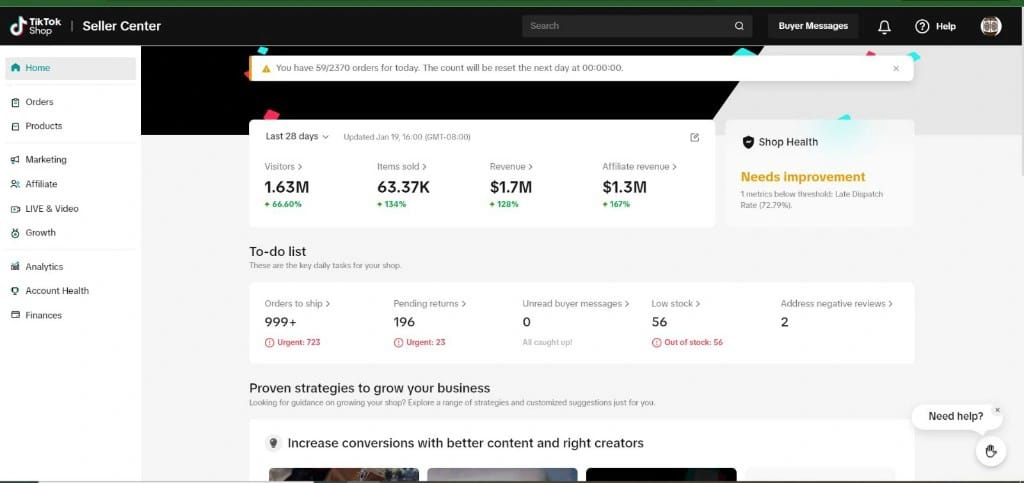
Task: Click the Products box icon
Action: [16, 127]
